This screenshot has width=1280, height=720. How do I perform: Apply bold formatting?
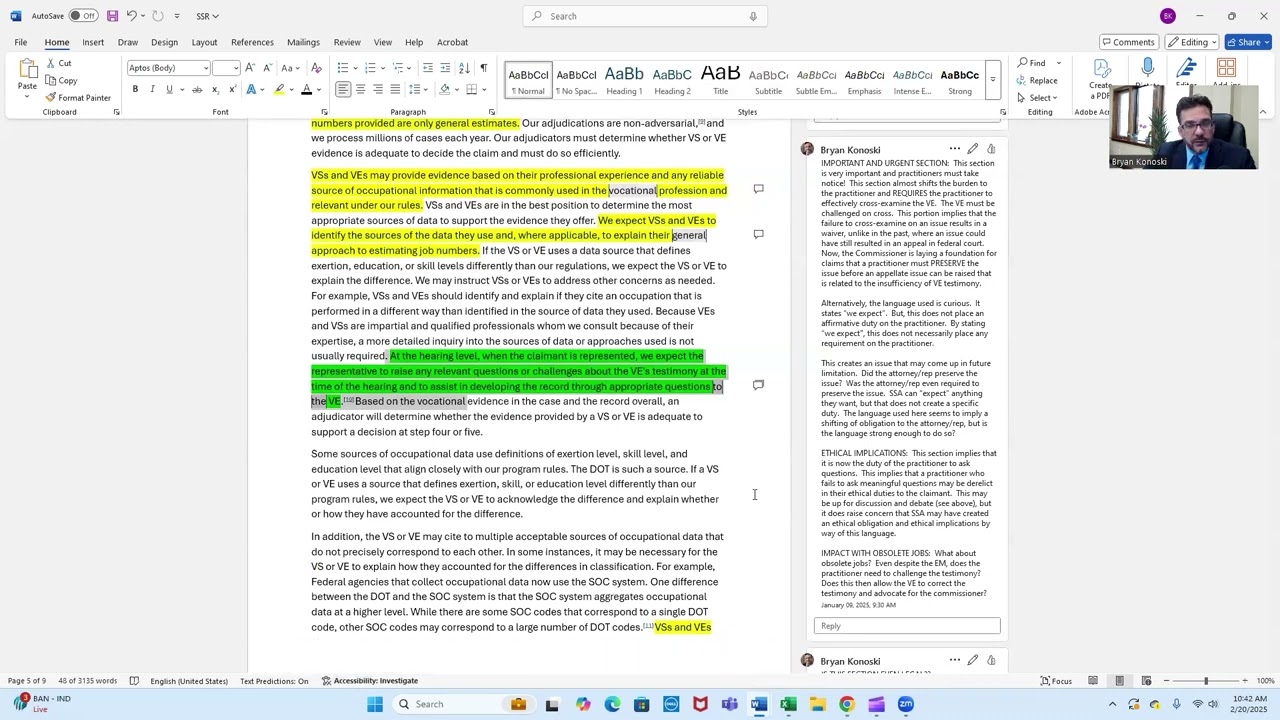(135, 90)
